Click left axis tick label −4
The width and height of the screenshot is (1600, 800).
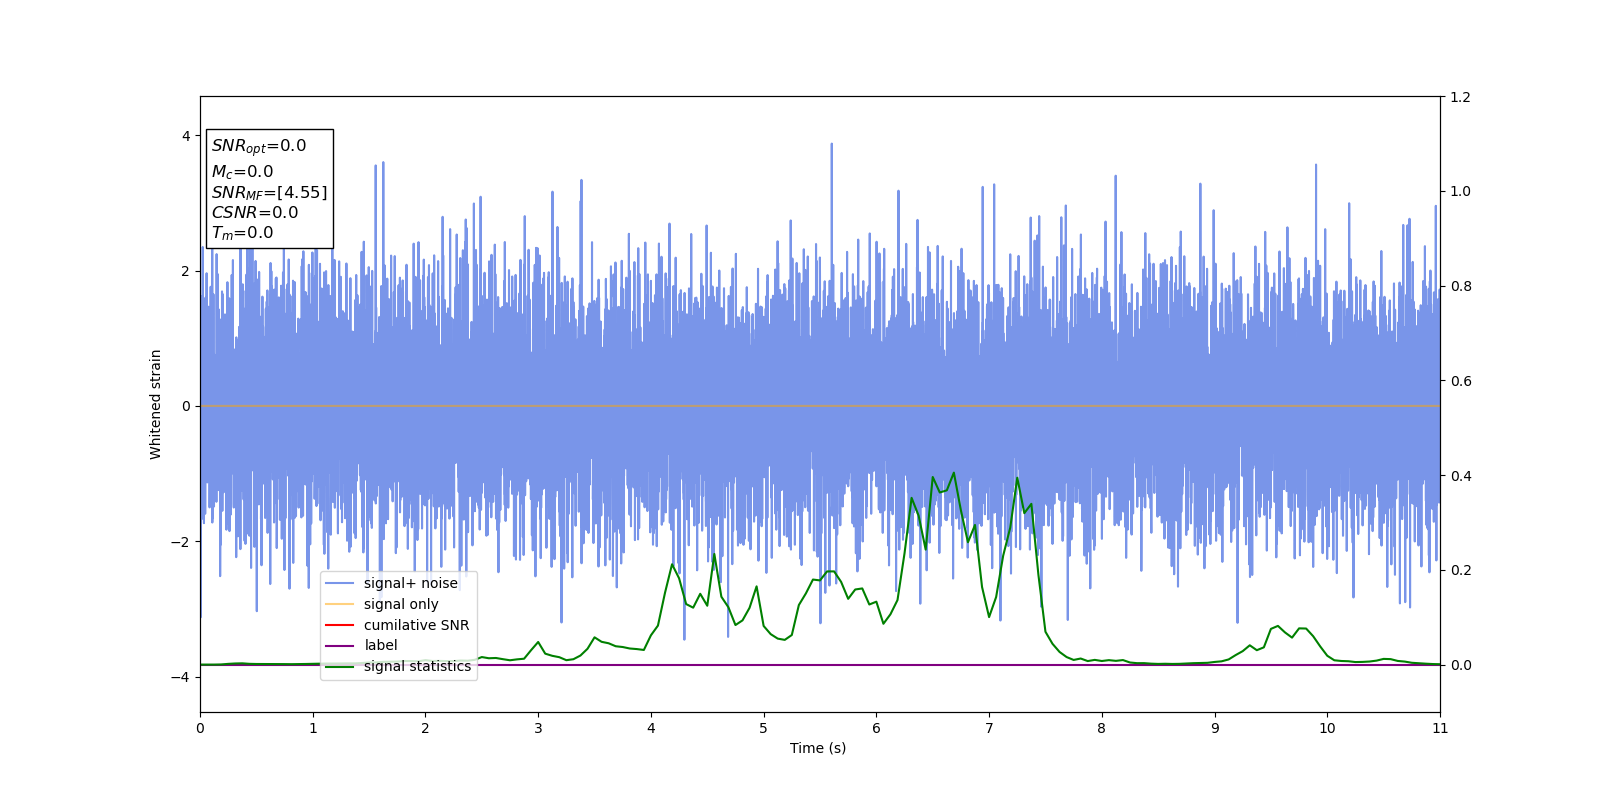point(182,677)
